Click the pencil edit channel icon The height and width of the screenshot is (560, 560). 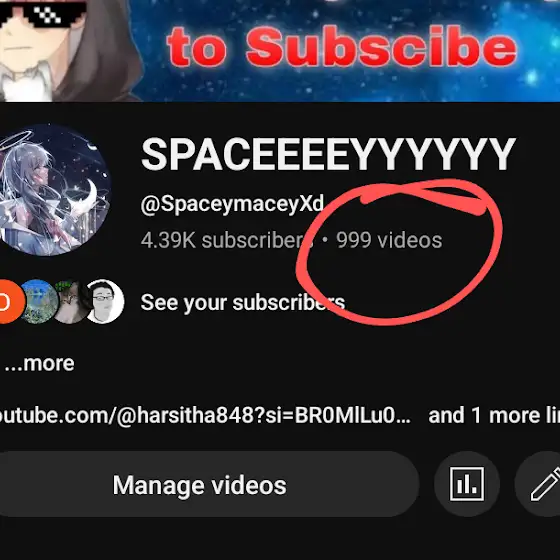pos(539,484)
